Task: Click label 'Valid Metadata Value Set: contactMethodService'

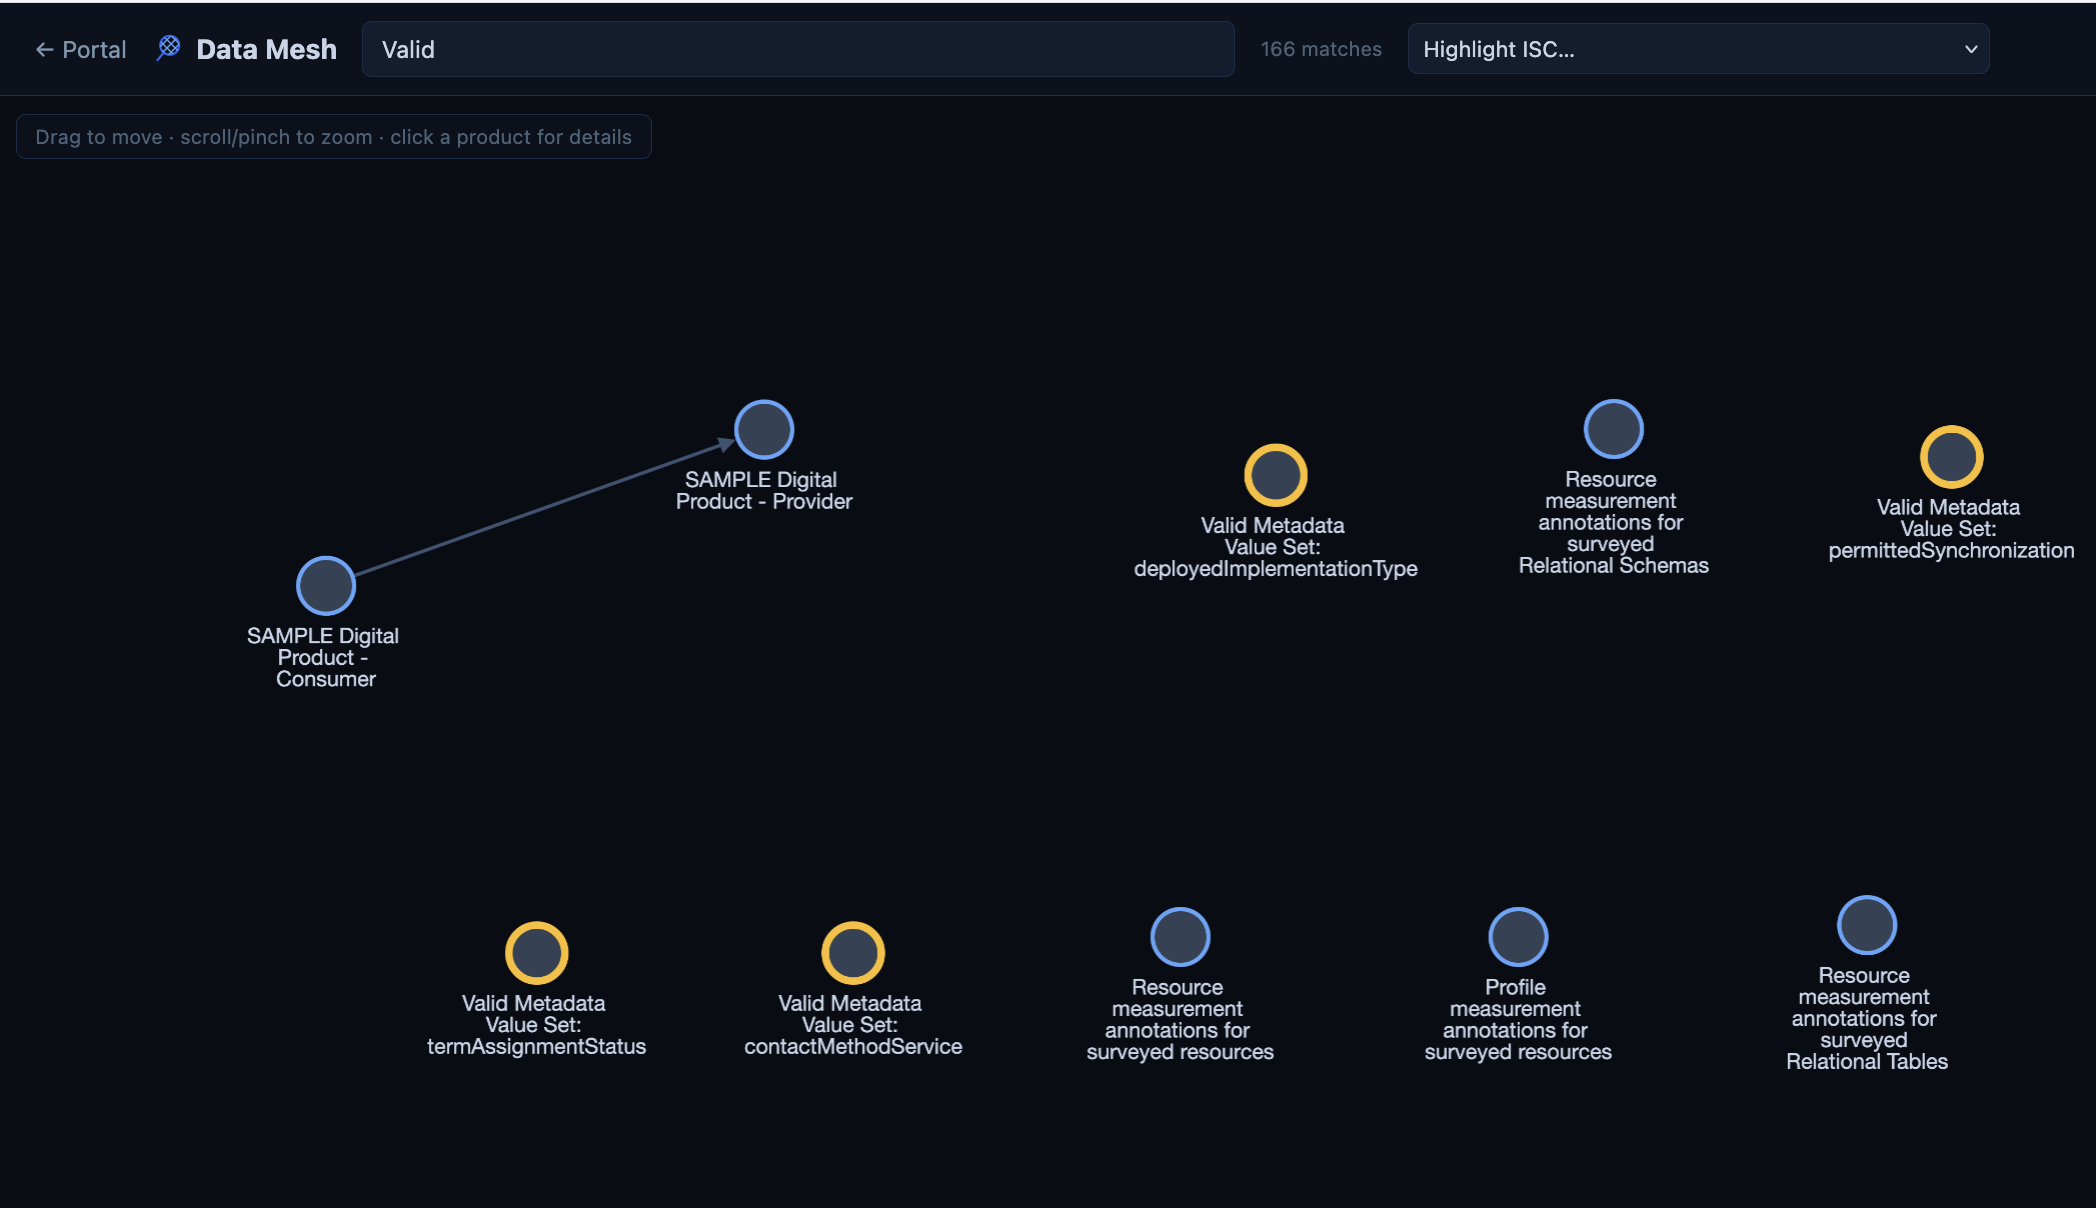Action: coord(853,1025)
